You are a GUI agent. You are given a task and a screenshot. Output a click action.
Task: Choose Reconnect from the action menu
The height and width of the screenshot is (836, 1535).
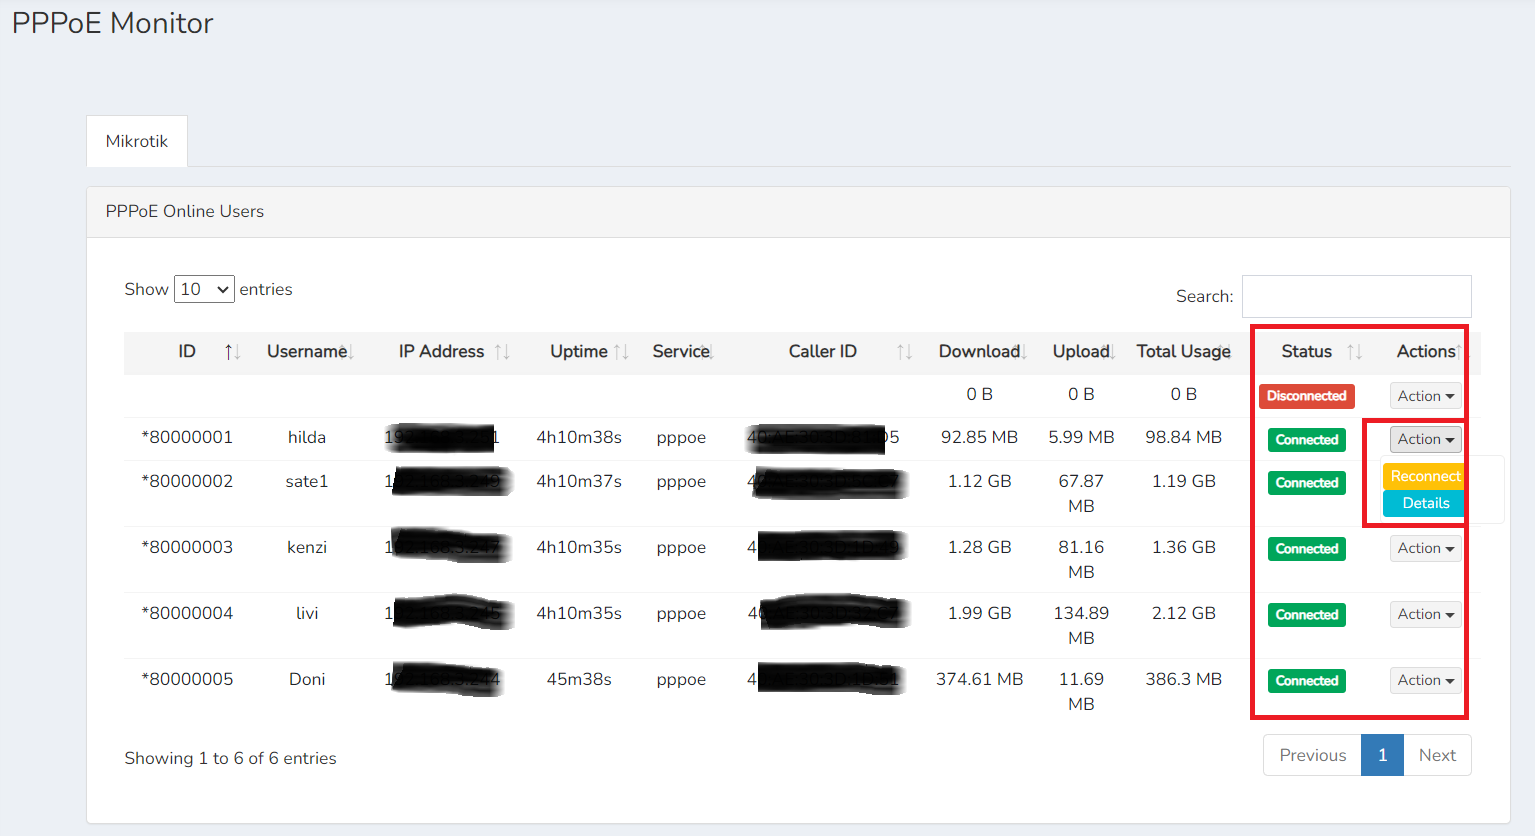[1425, 476]
